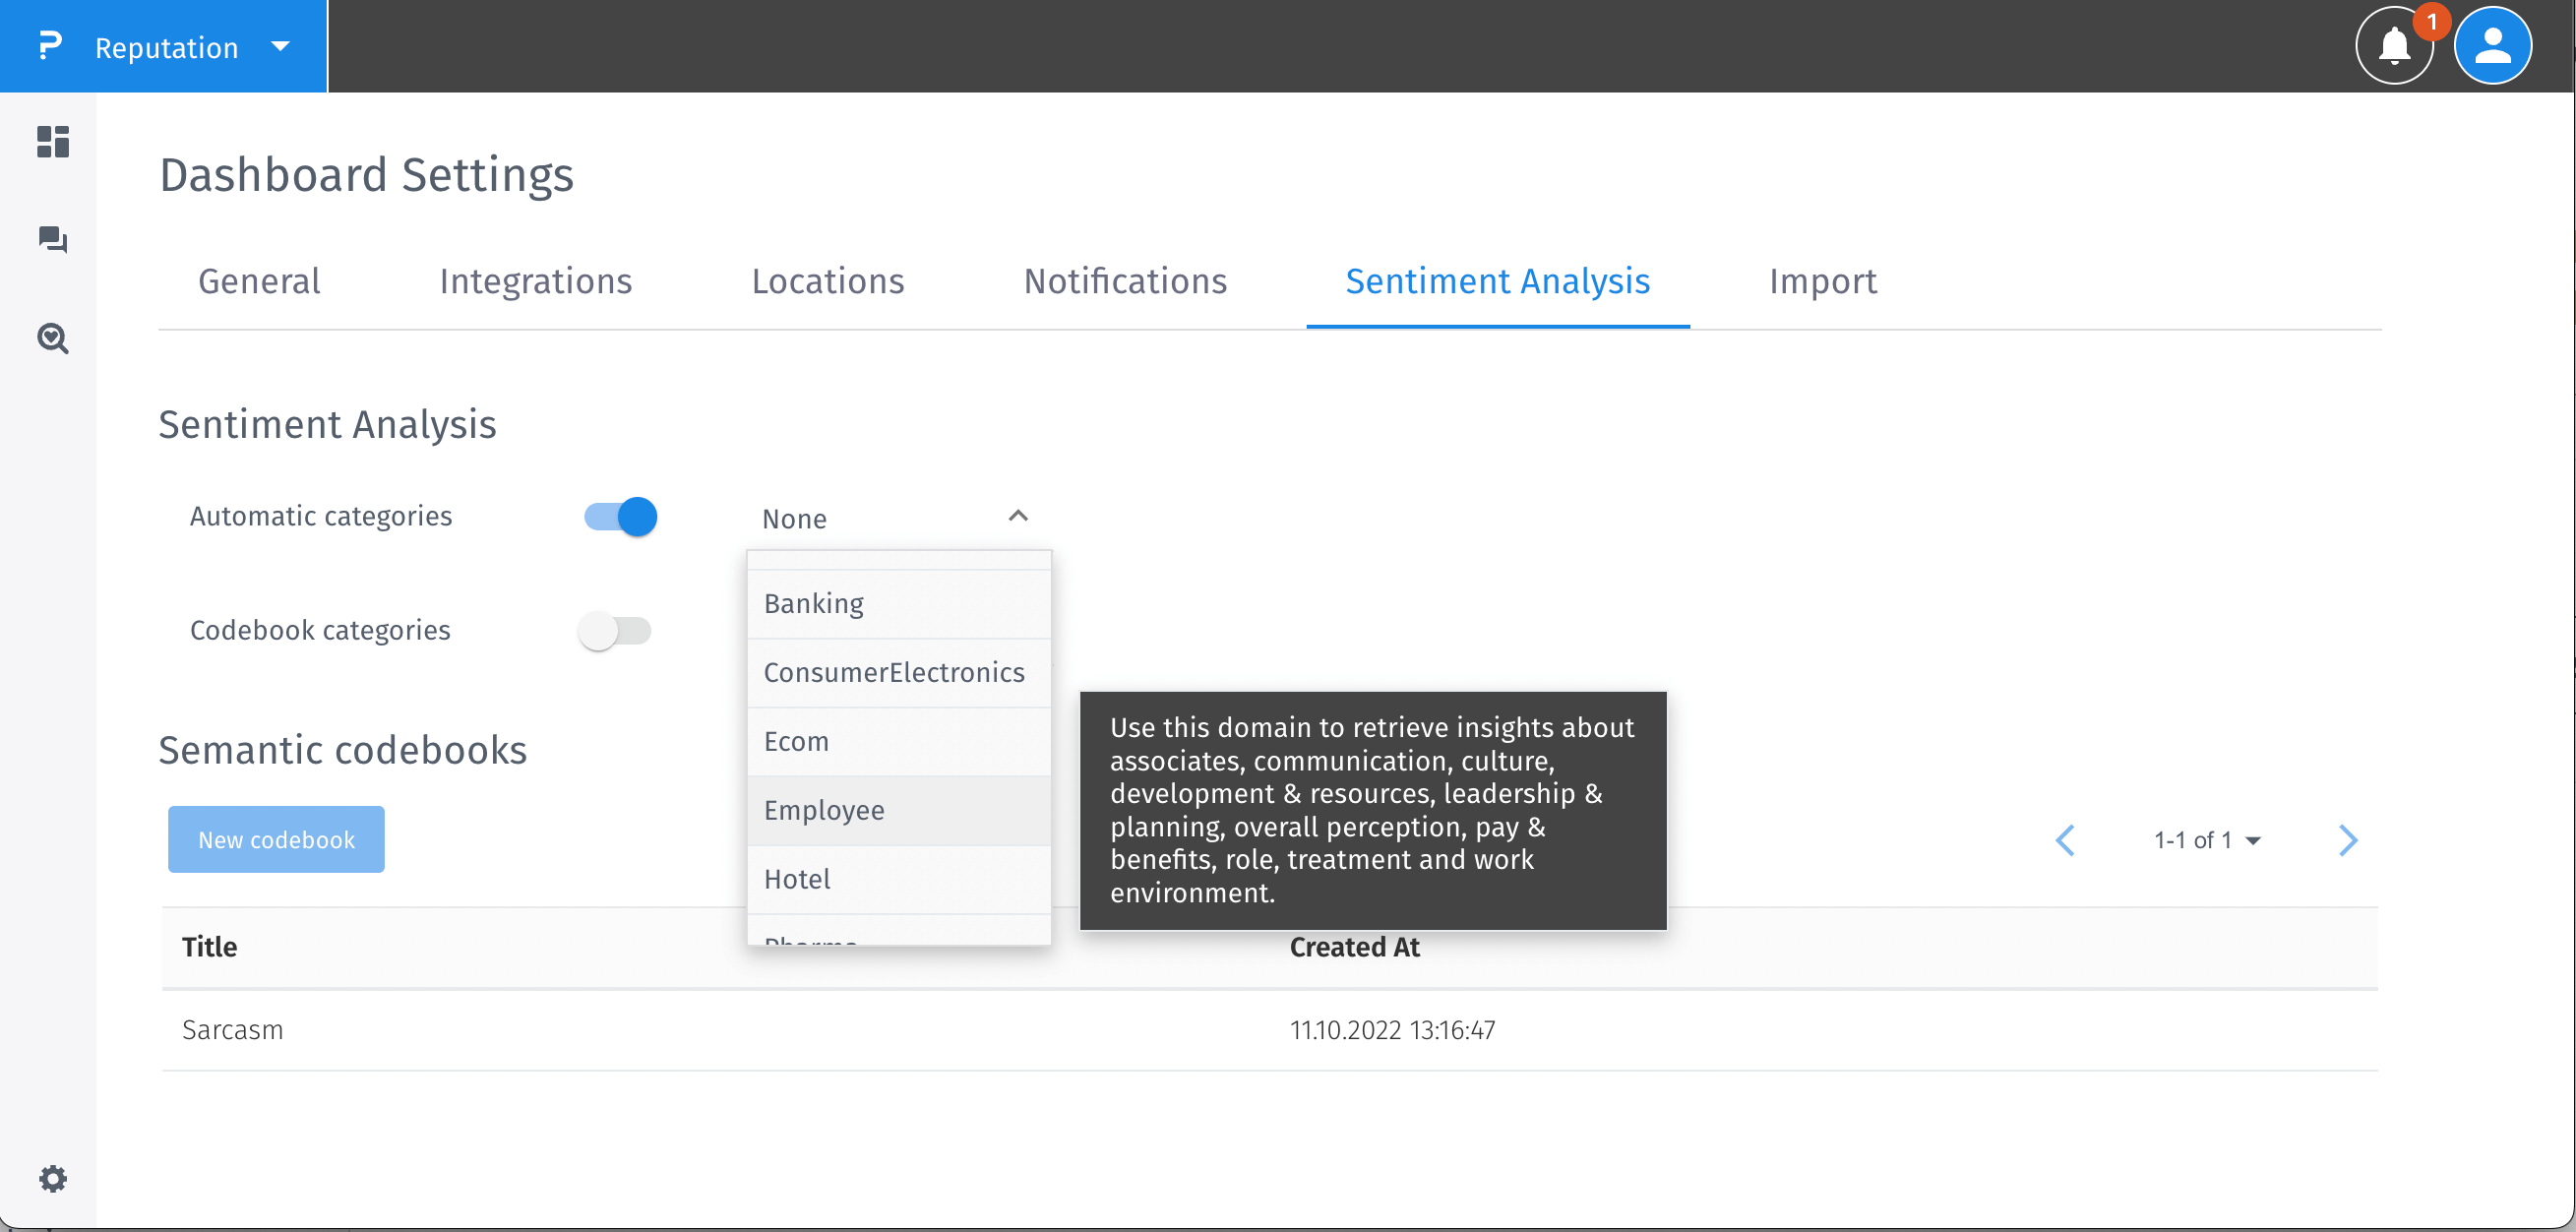Switch to the Import tab
2576x1232 pixels.
click(1822, 281)
